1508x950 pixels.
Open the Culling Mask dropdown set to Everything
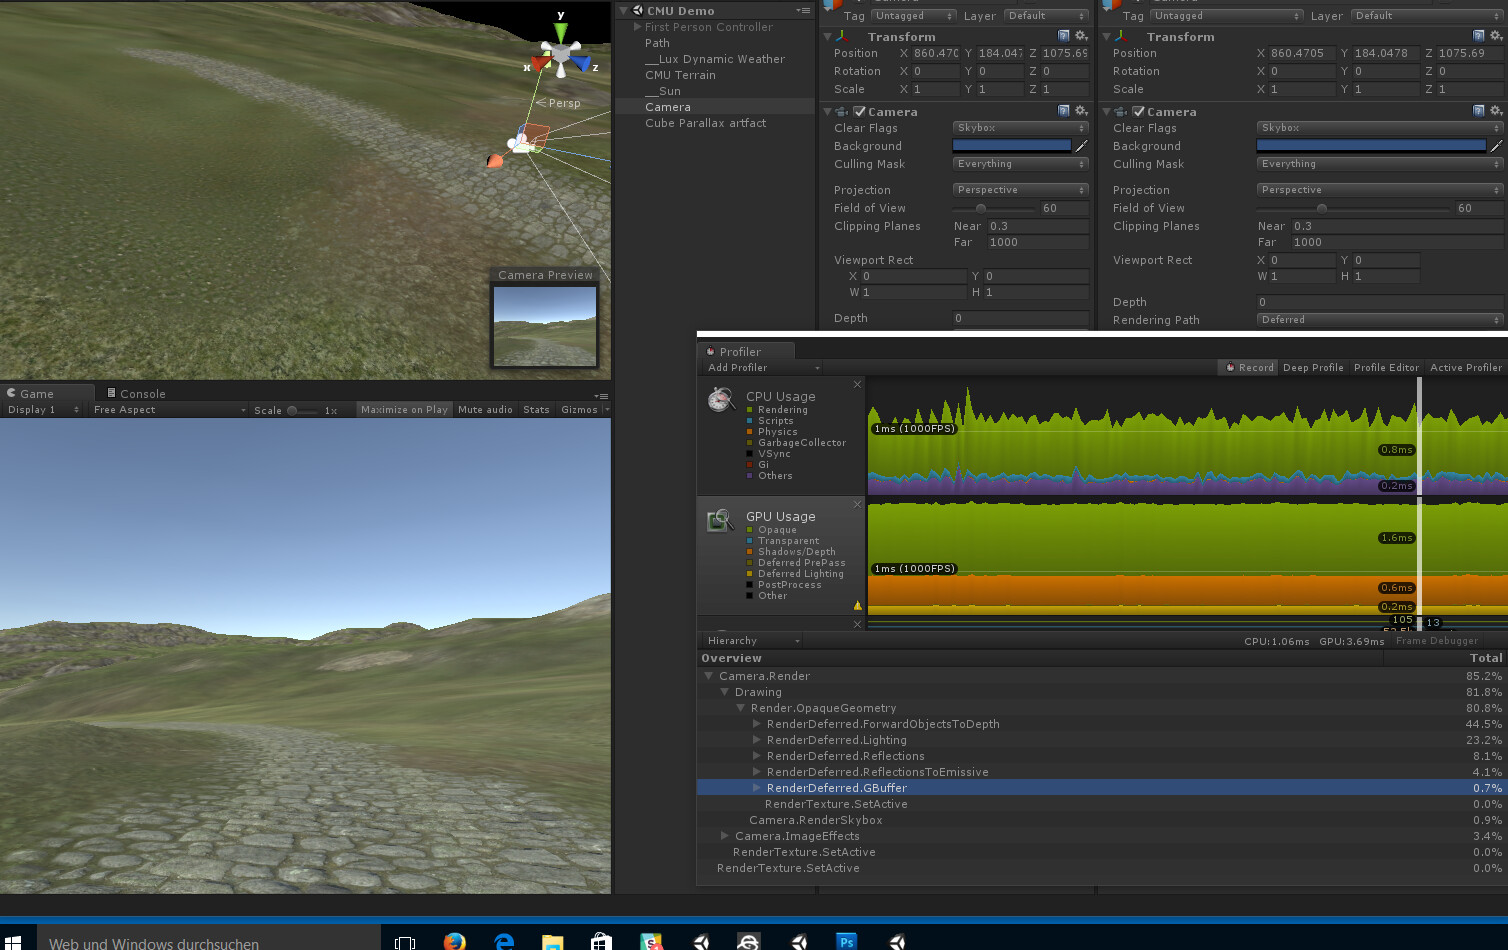tap(1019, 163)
